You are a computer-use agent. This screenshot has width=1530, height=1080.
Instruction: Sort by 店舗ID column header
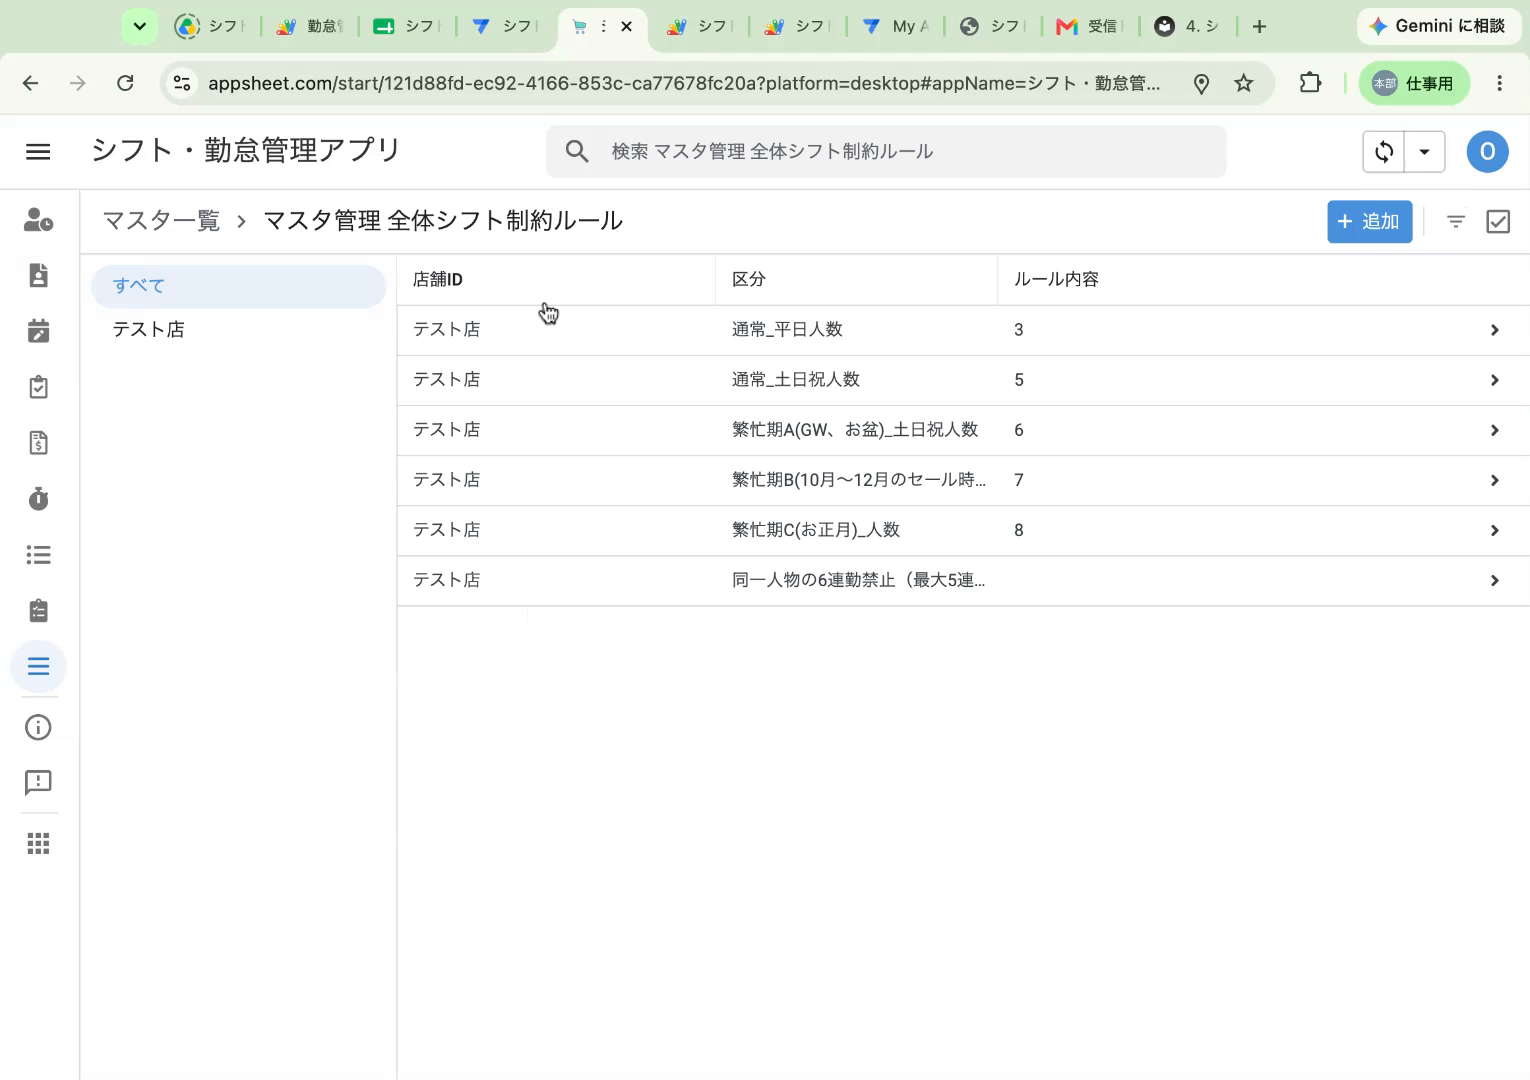(x=438, y=280)
